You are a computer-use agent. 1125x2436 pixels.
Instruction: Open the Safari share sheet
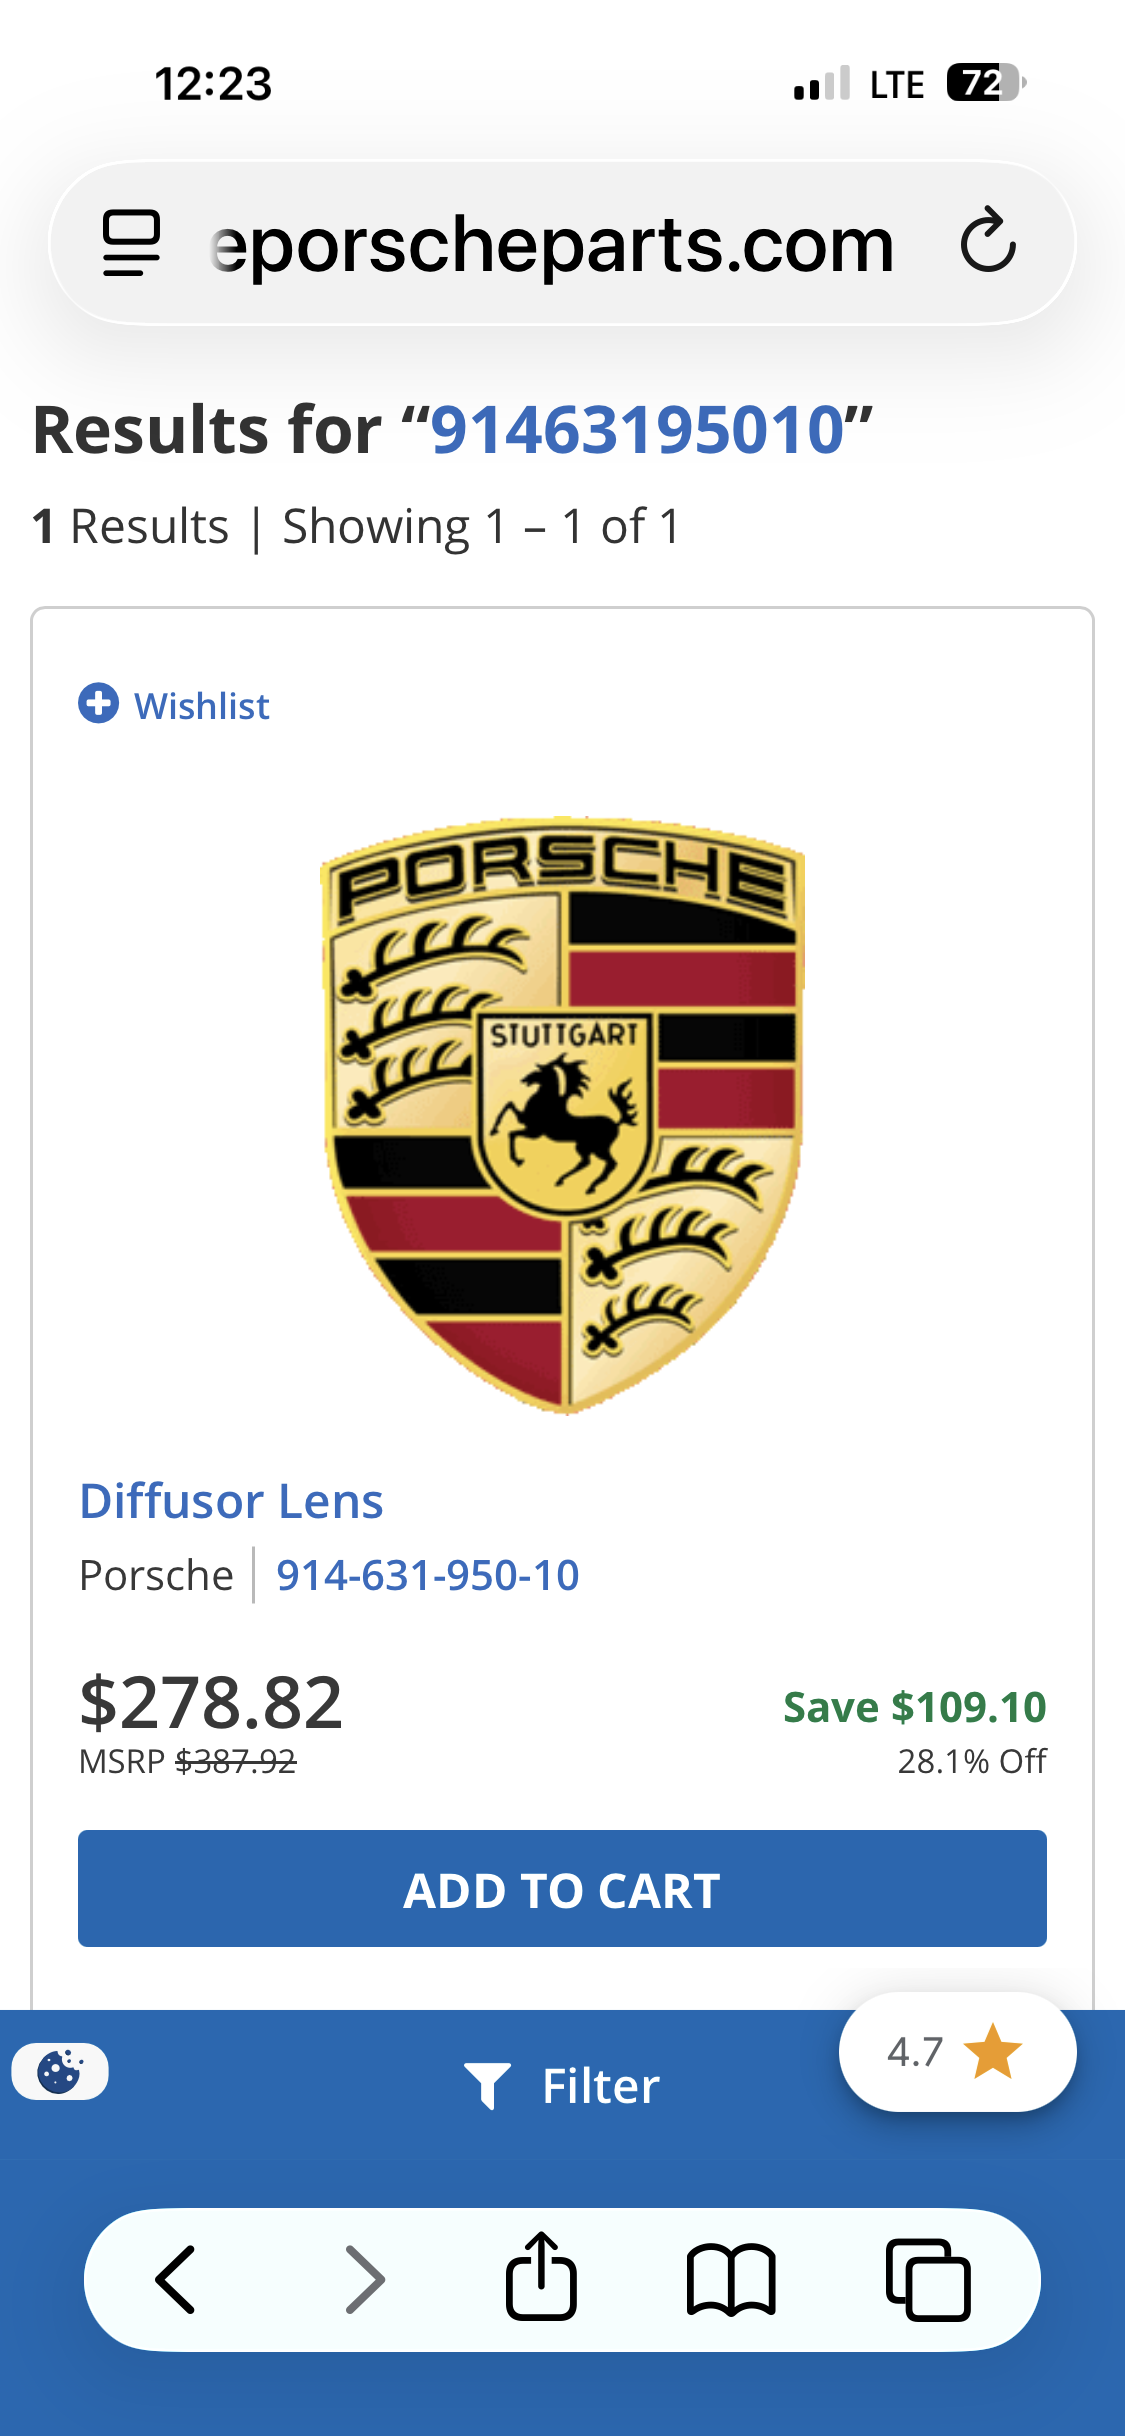[x=541, y=2277]
